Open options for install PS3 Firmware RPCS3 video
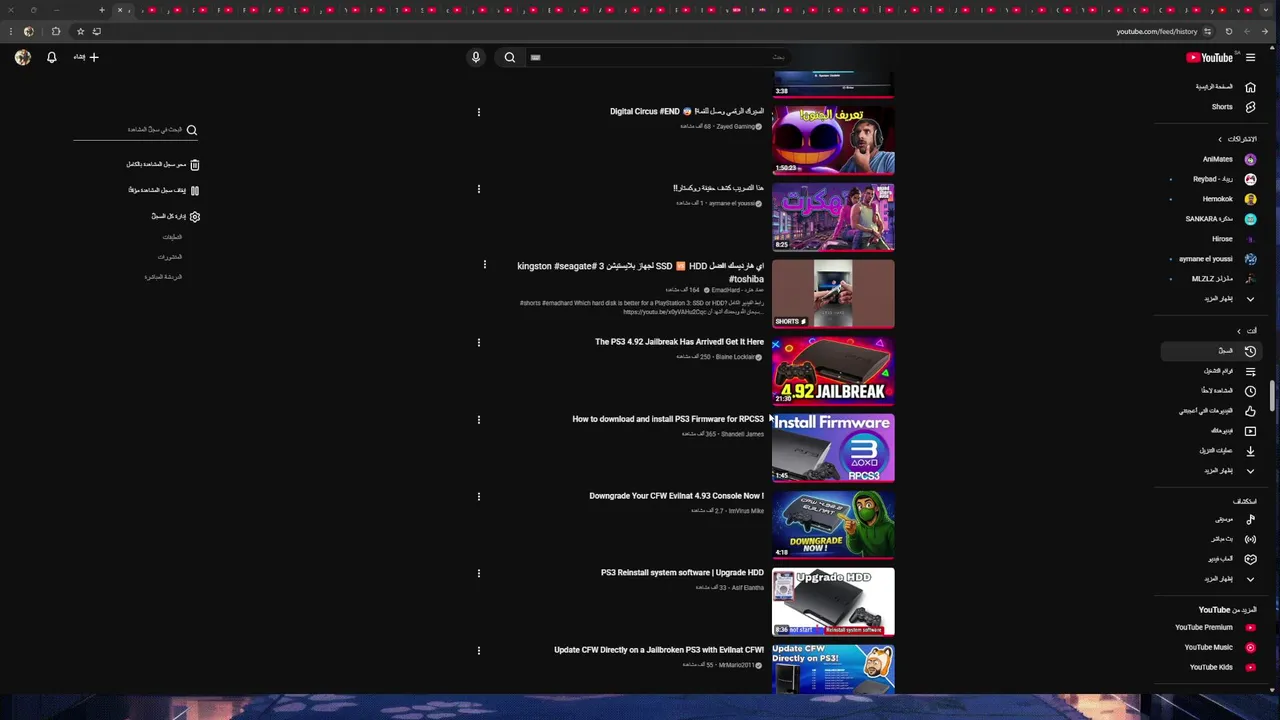Screen dimensions: 1280x720 [479, 420]
